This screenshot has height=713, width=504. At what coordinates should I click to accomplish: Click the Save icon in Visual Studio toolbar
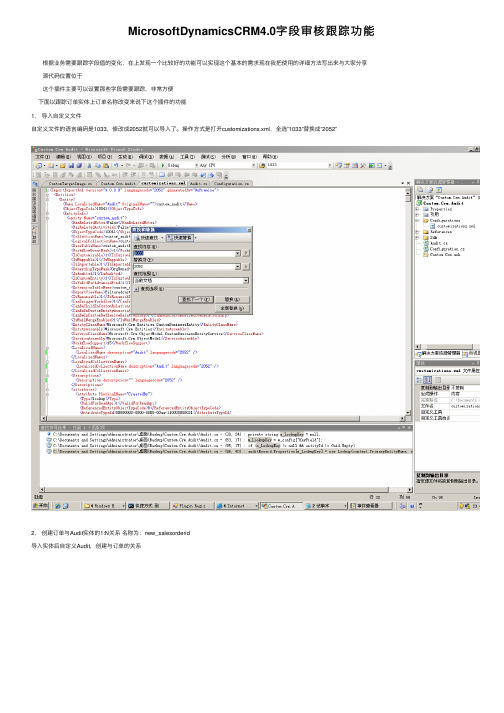point(71,166)
